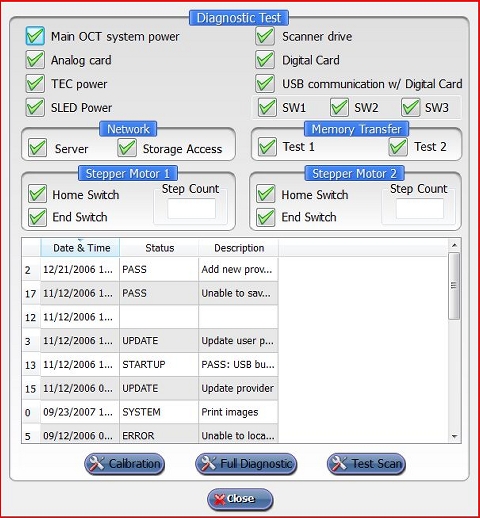
Task: Click the red X icon on Close button
Action: [220, 499]
